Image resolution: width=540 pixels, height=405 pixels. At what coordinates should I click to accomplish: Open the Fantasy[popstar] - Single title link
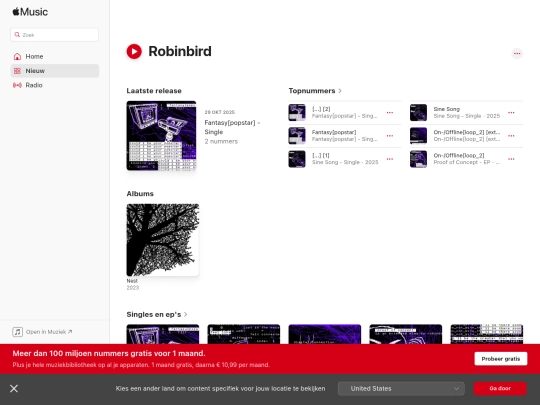point(232,127)
